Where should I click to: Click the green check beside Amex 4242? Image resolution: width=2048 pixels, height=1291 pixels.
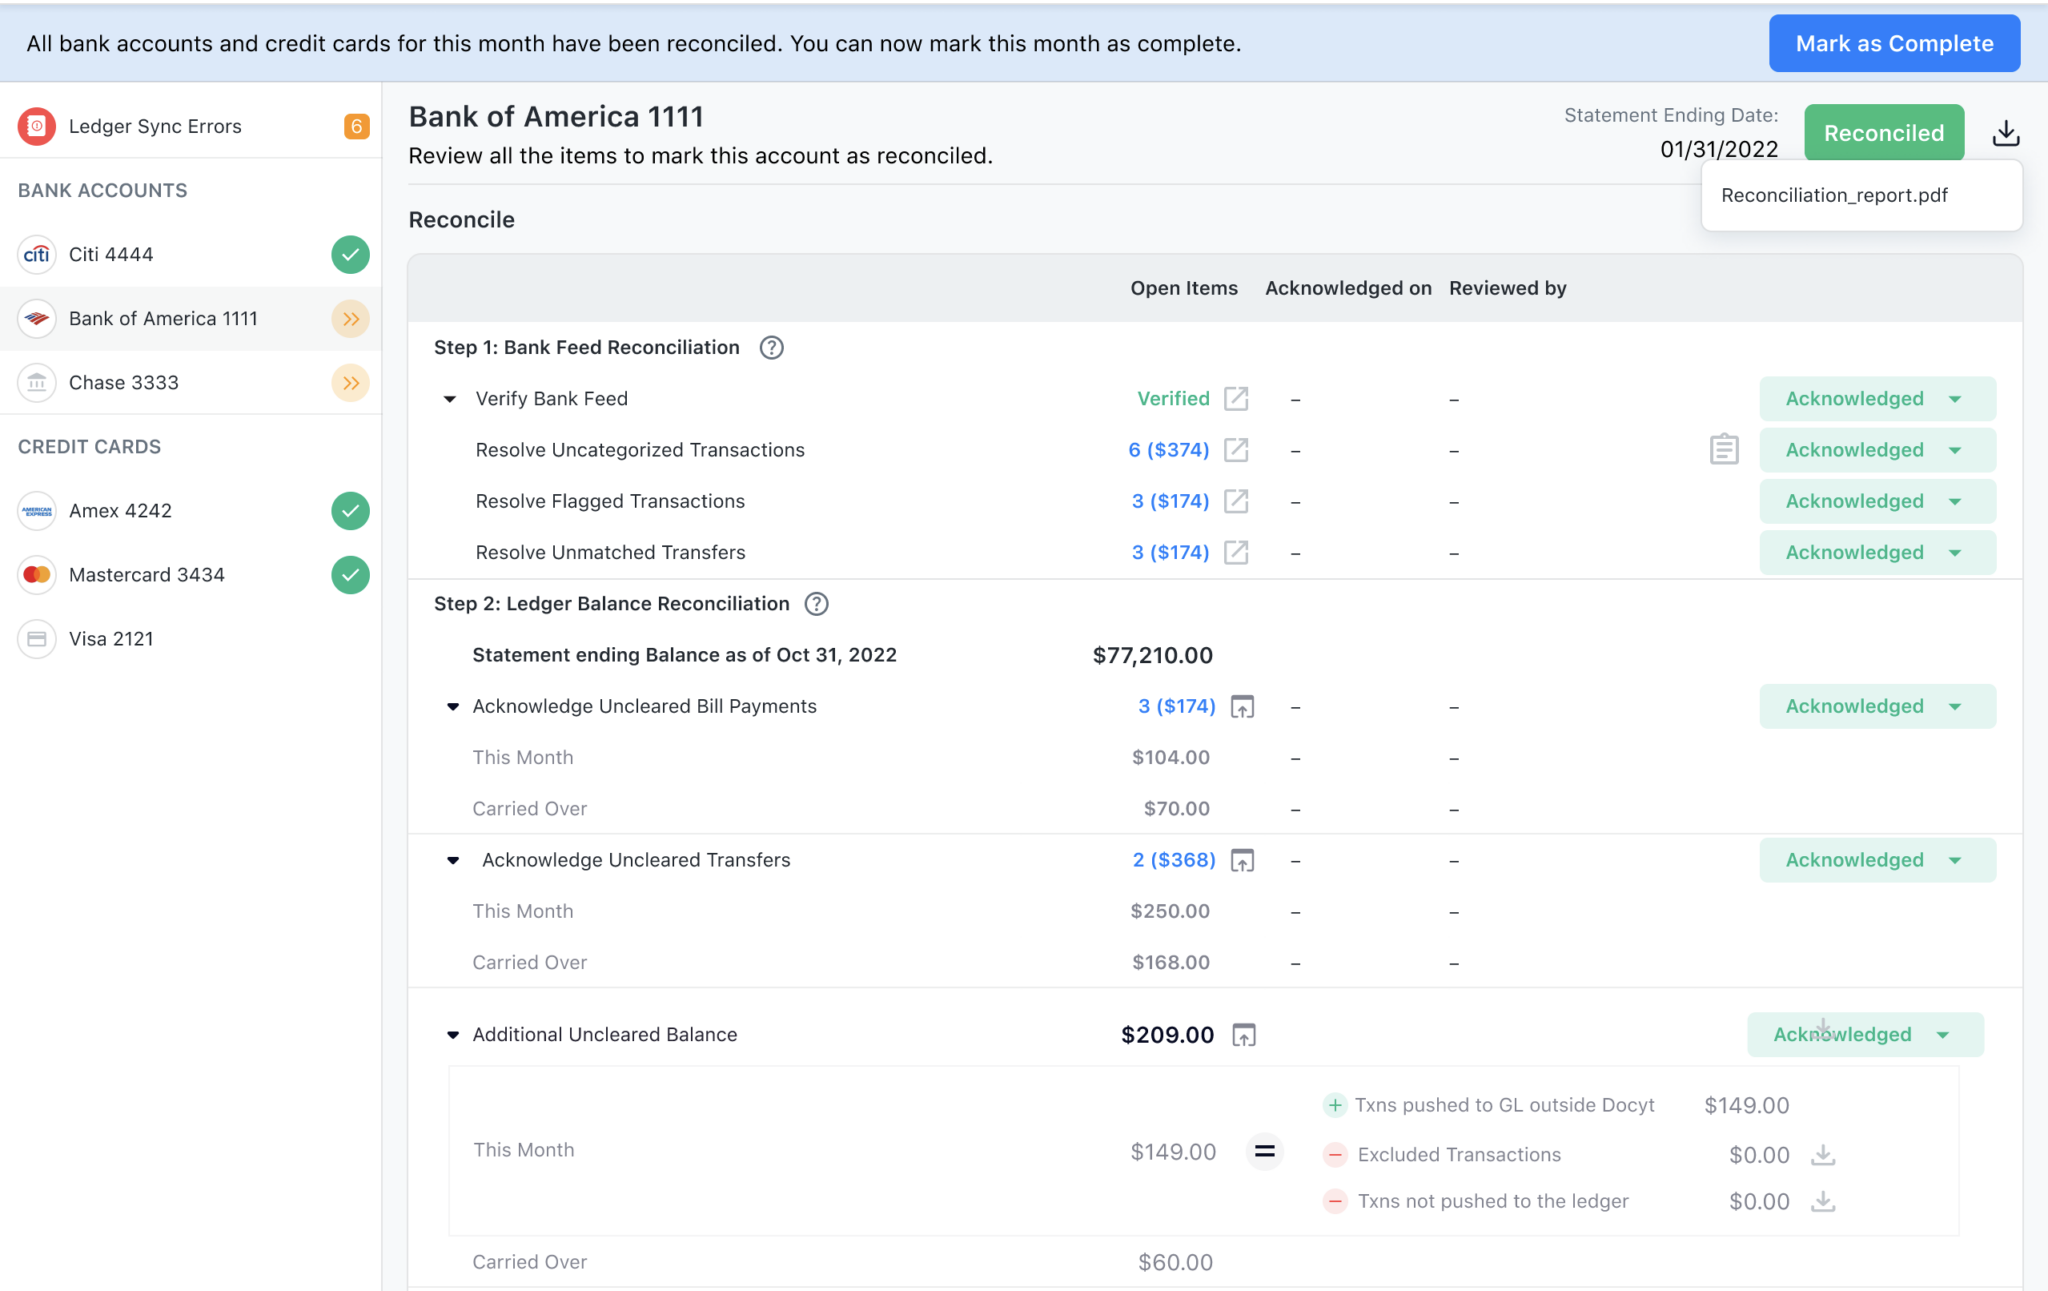point(350,510)
